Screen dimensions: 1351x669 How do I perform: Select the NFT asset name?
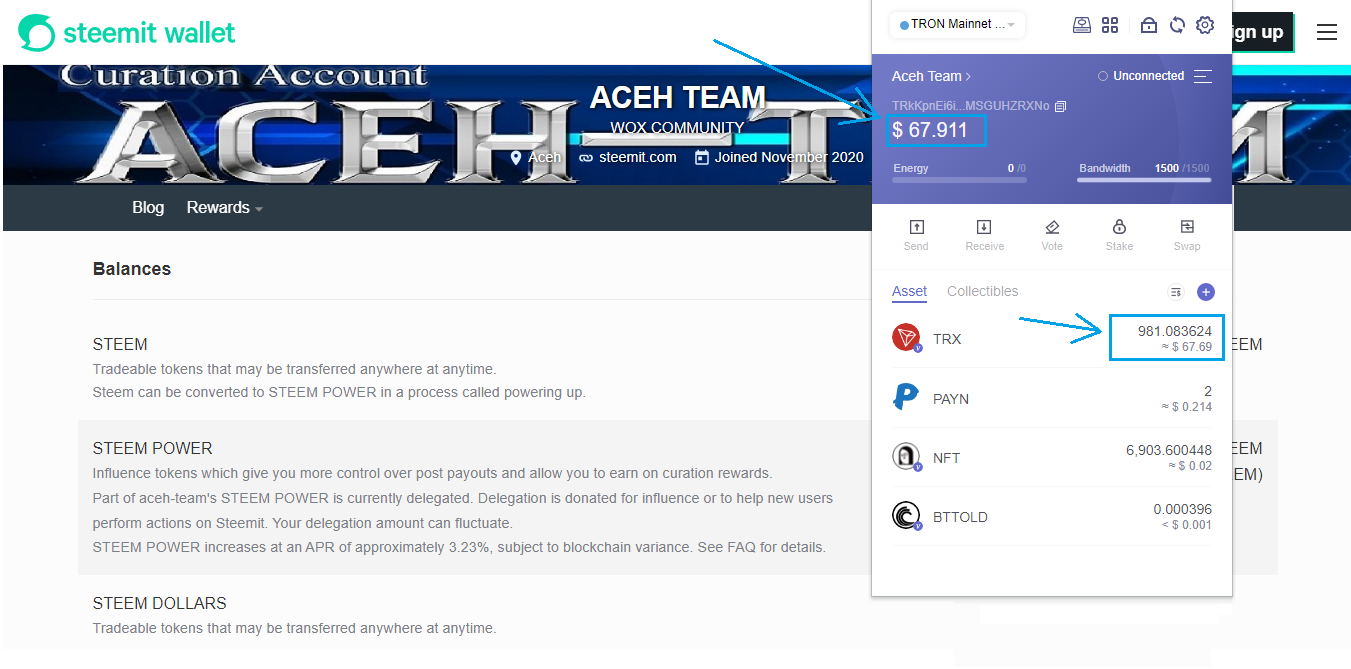(946, 458)
